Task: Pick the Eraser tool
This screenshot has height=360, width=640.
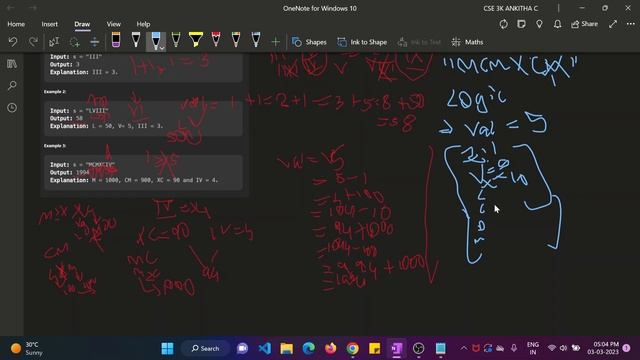Action: coord(116,40)
